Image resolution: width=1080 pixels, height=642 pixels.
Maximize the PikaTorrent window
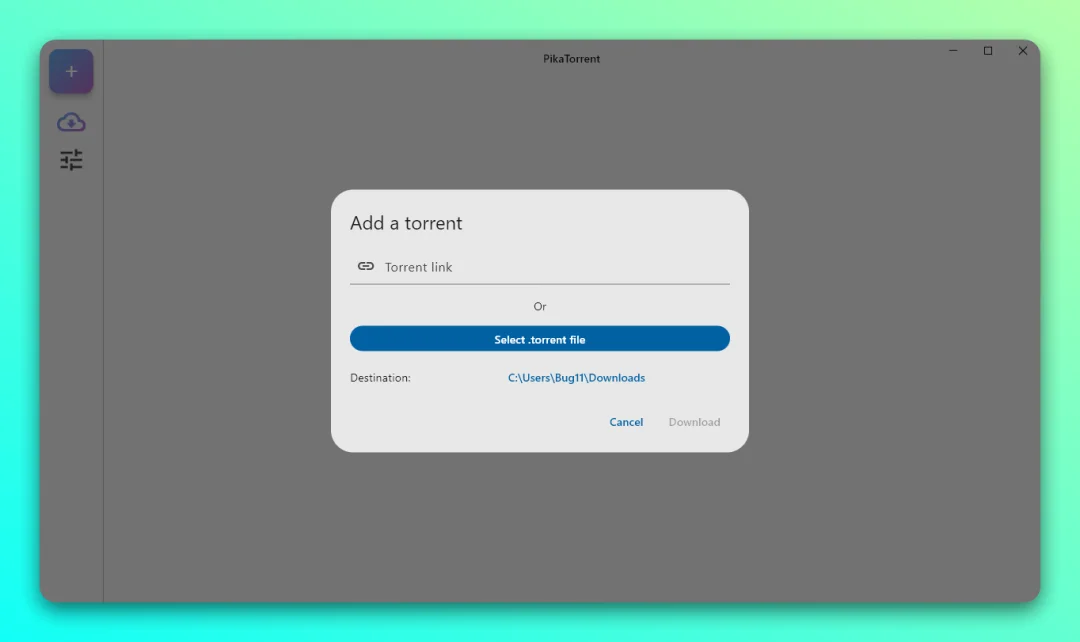[x=988, y=51]
